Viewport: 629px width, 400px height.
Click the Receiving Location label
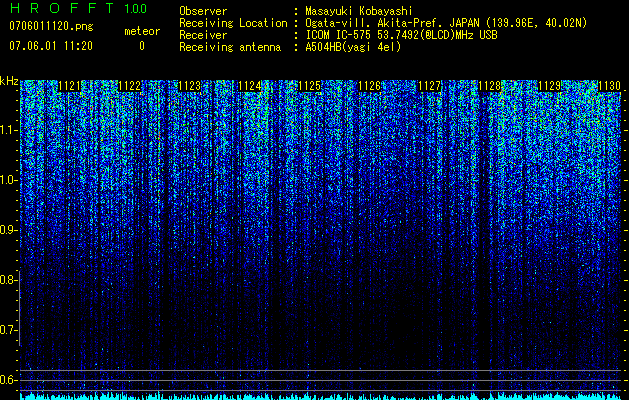(233, 23)
